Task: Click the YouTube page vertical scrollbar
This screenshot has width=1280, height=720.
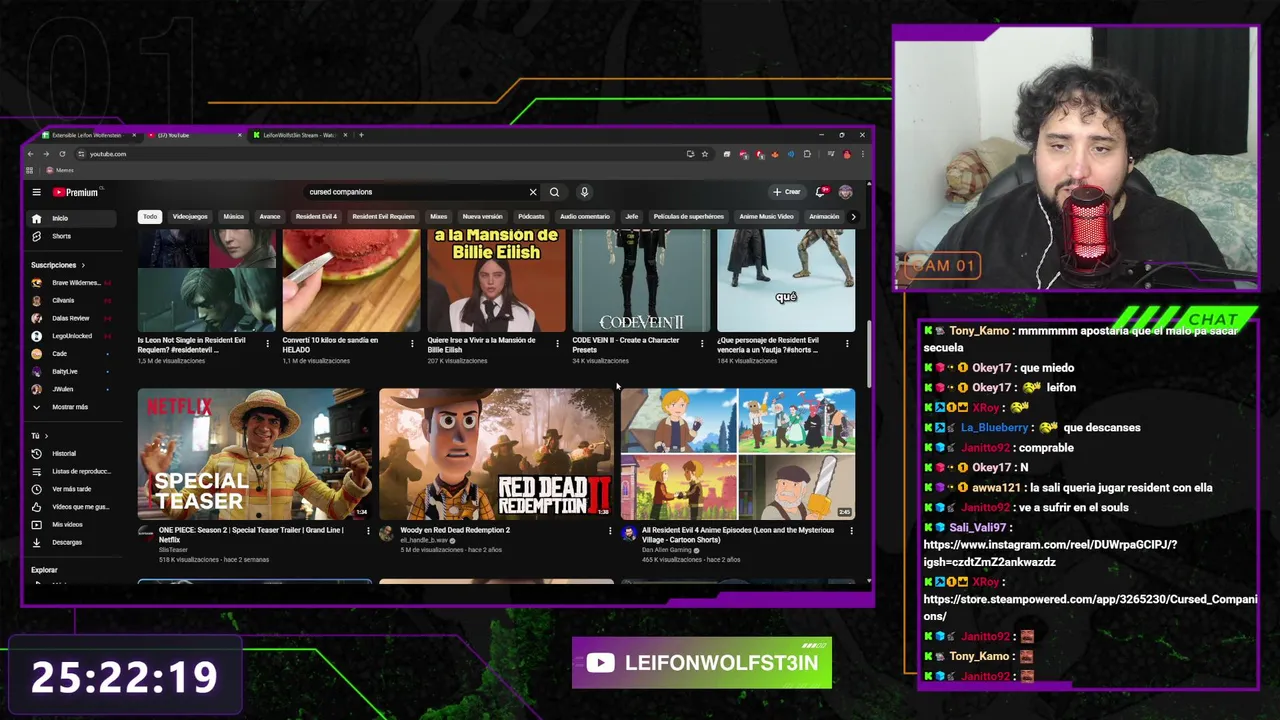Action: [868, 355]
